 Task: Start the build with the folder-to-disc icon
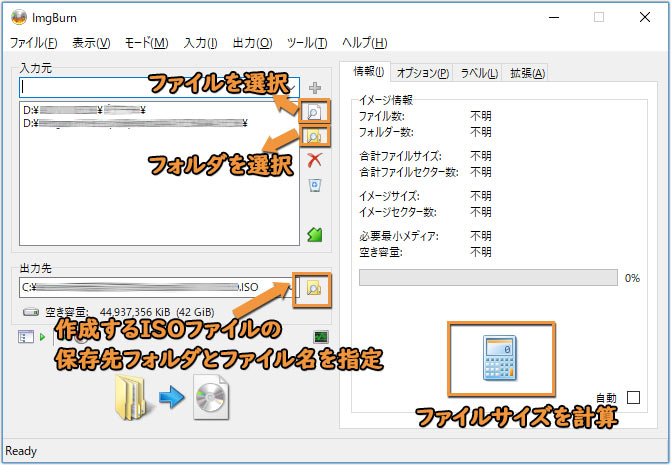coord(172,397)
